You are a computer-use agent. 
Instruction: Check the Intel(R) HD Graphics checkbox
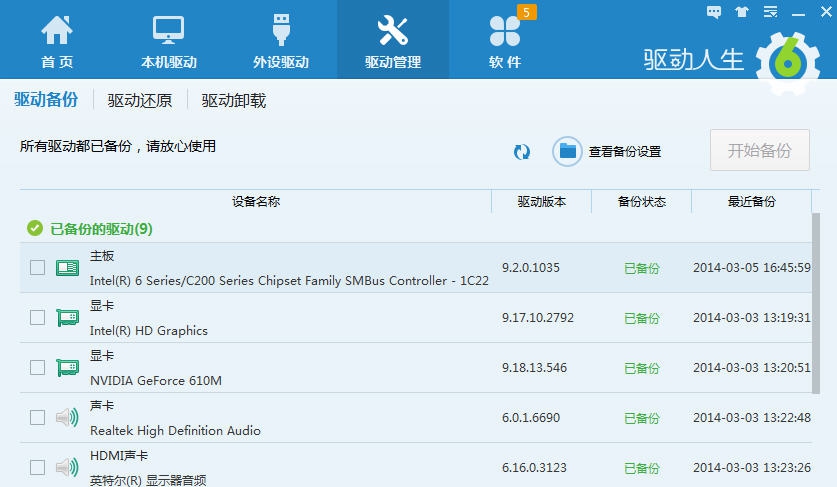coord(37,318)
